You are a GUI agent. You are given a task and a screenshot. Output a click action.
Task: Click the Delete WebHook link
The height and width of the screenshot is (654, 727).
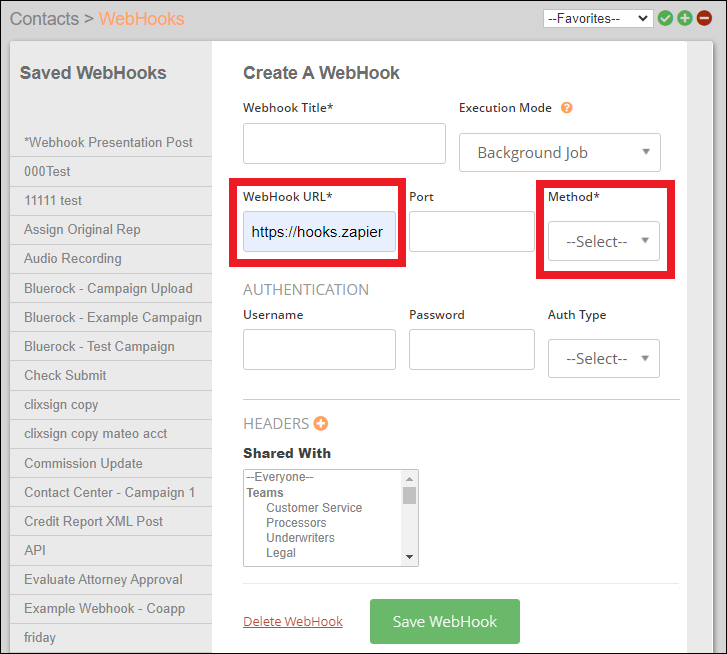293,621
